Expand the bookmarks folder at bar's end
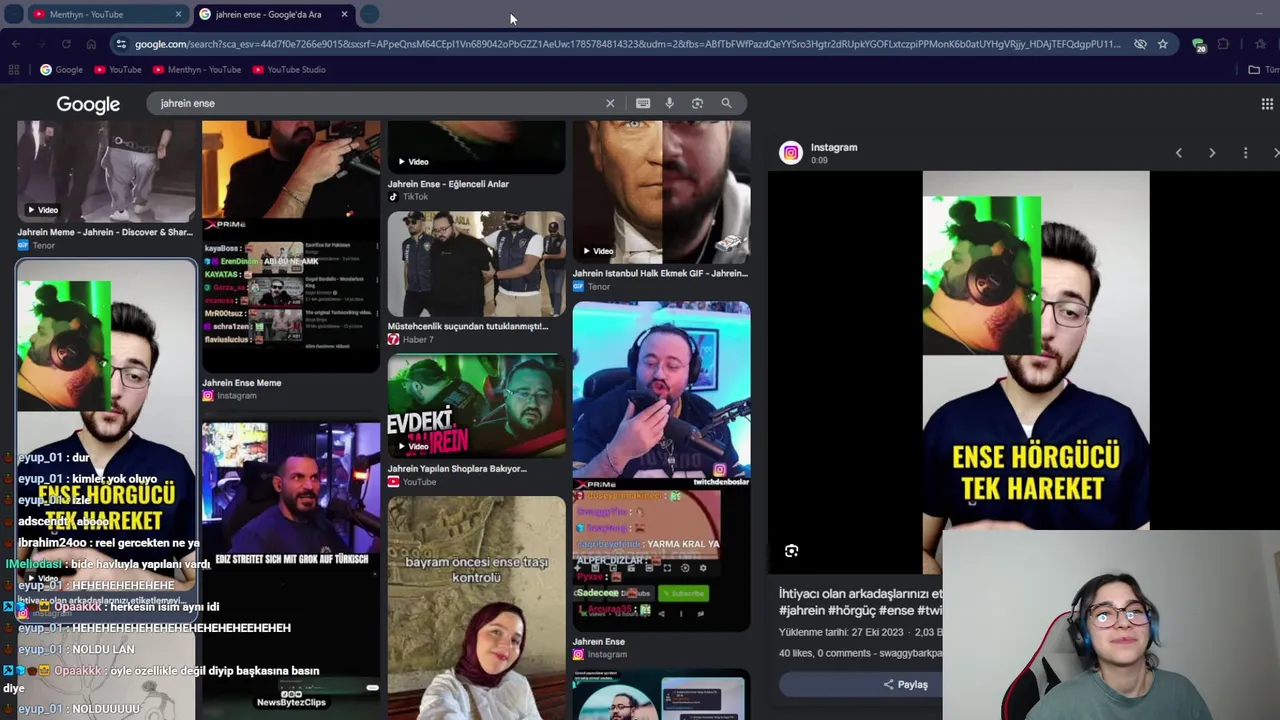This screenshot has height=720, width=1280. [x=1263, y=70]
